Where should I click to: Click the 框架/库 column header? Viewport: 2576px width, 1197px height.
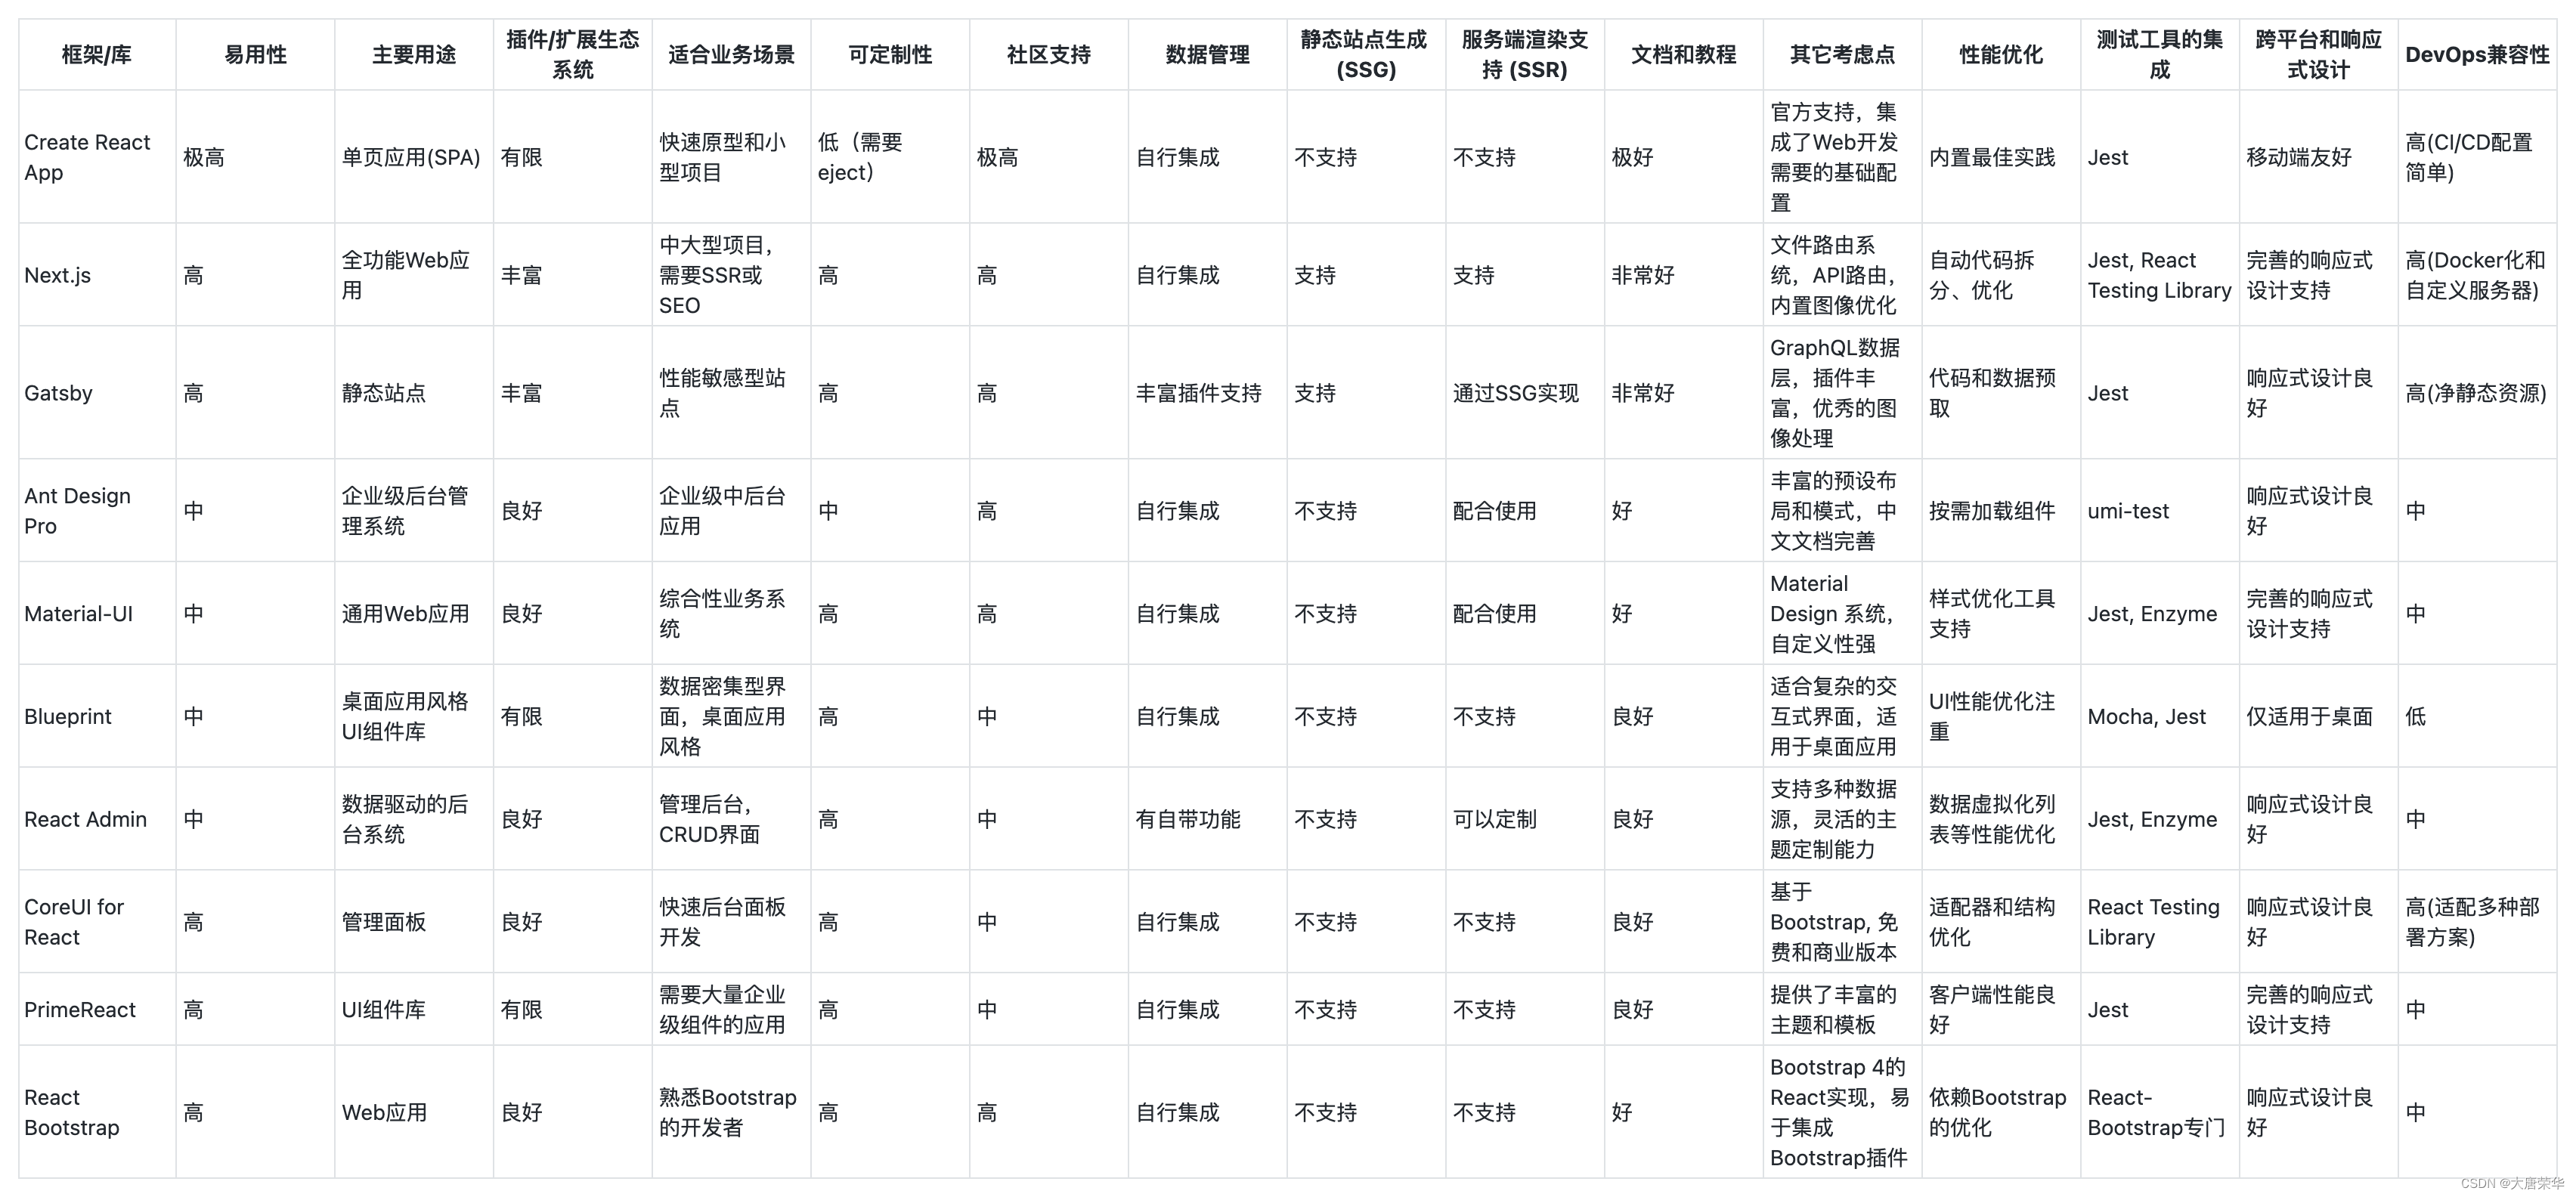(x=96, y=55)
